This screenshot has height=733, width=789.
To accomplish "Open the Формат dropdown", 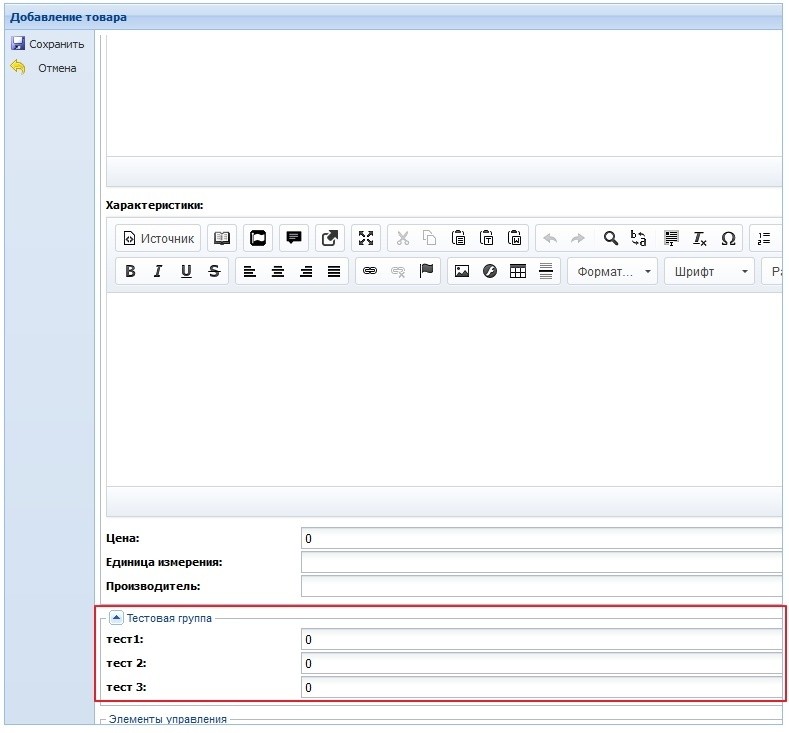I will [x=612, y=271].
